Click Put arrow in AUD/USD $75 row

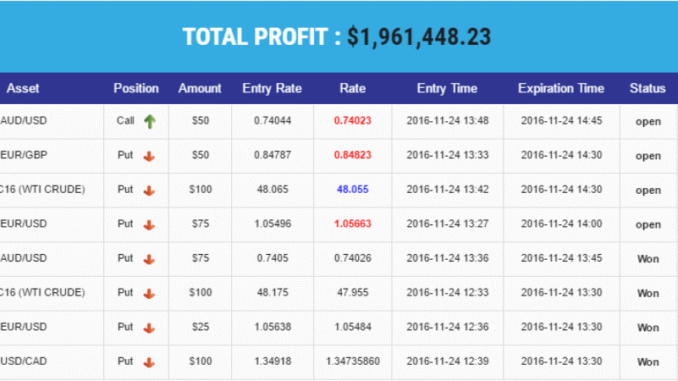[x=149, y=259]
